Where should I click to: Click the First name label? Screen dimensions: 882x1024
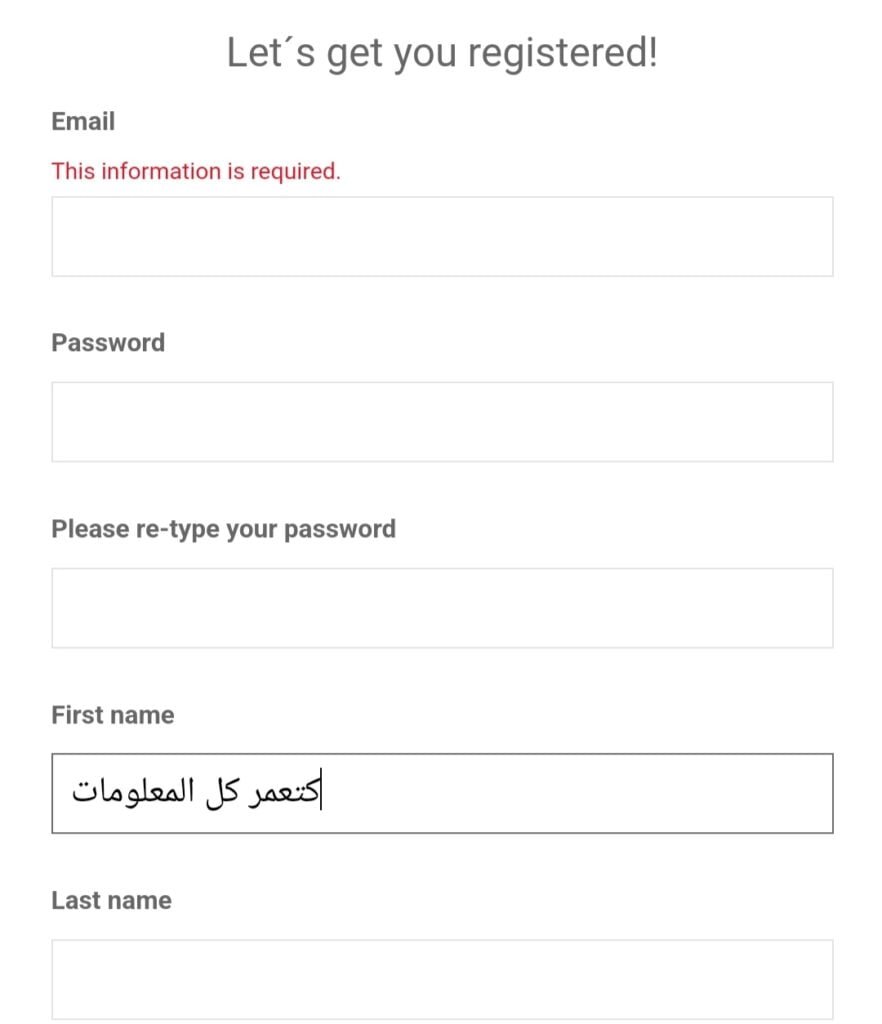click(112, 715)
